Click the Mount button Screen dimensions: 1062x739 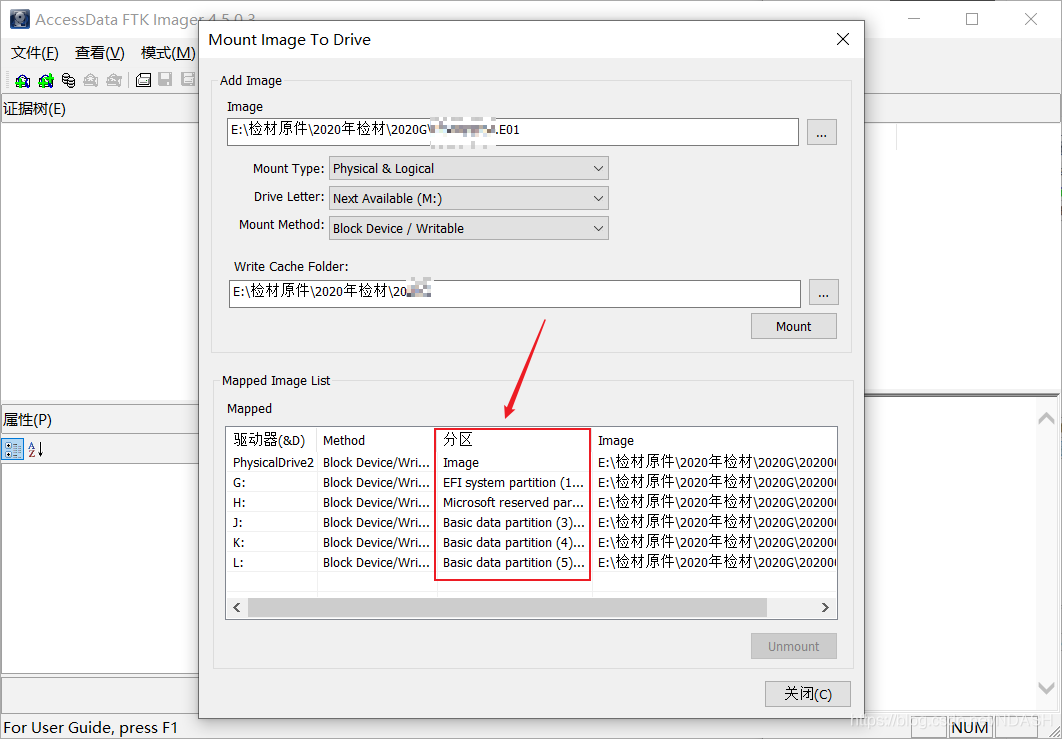(x=794, y=326)
